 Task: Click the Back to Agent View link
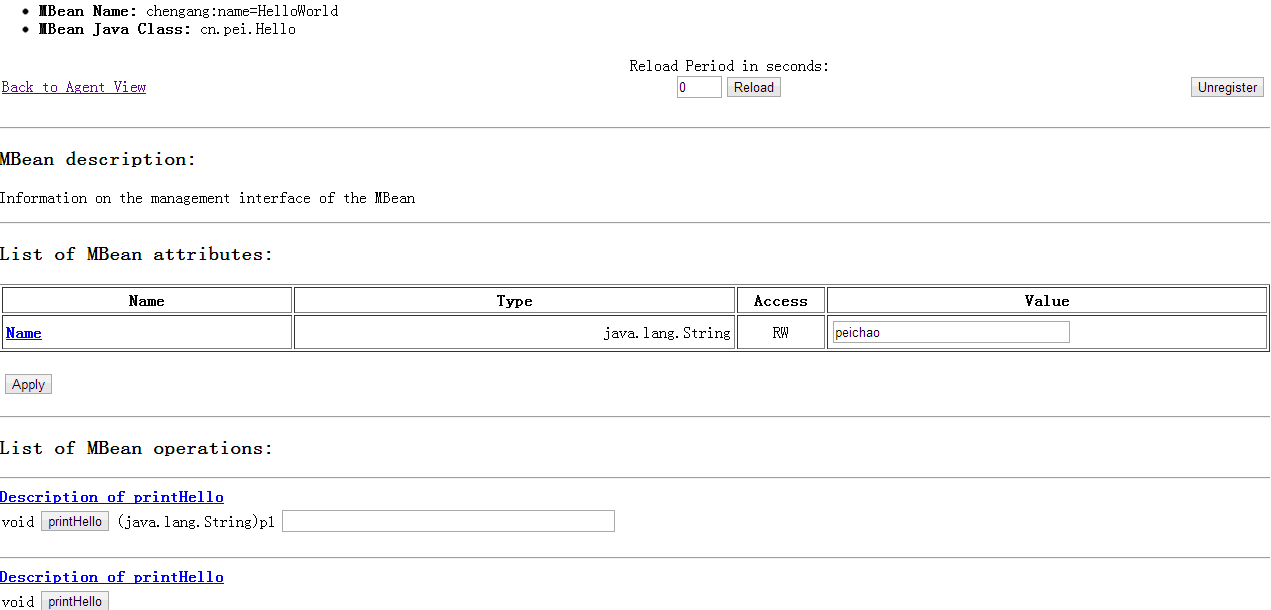click(x=74, y=87)
